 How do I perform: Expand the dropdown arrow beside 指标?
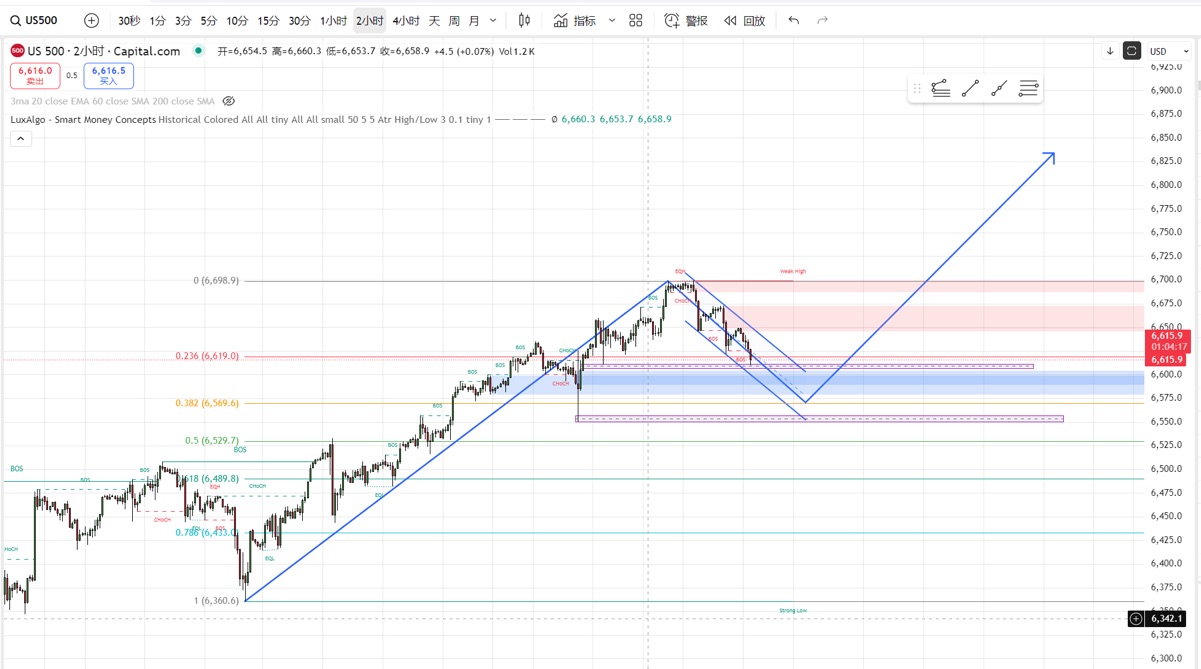point(612,20)
